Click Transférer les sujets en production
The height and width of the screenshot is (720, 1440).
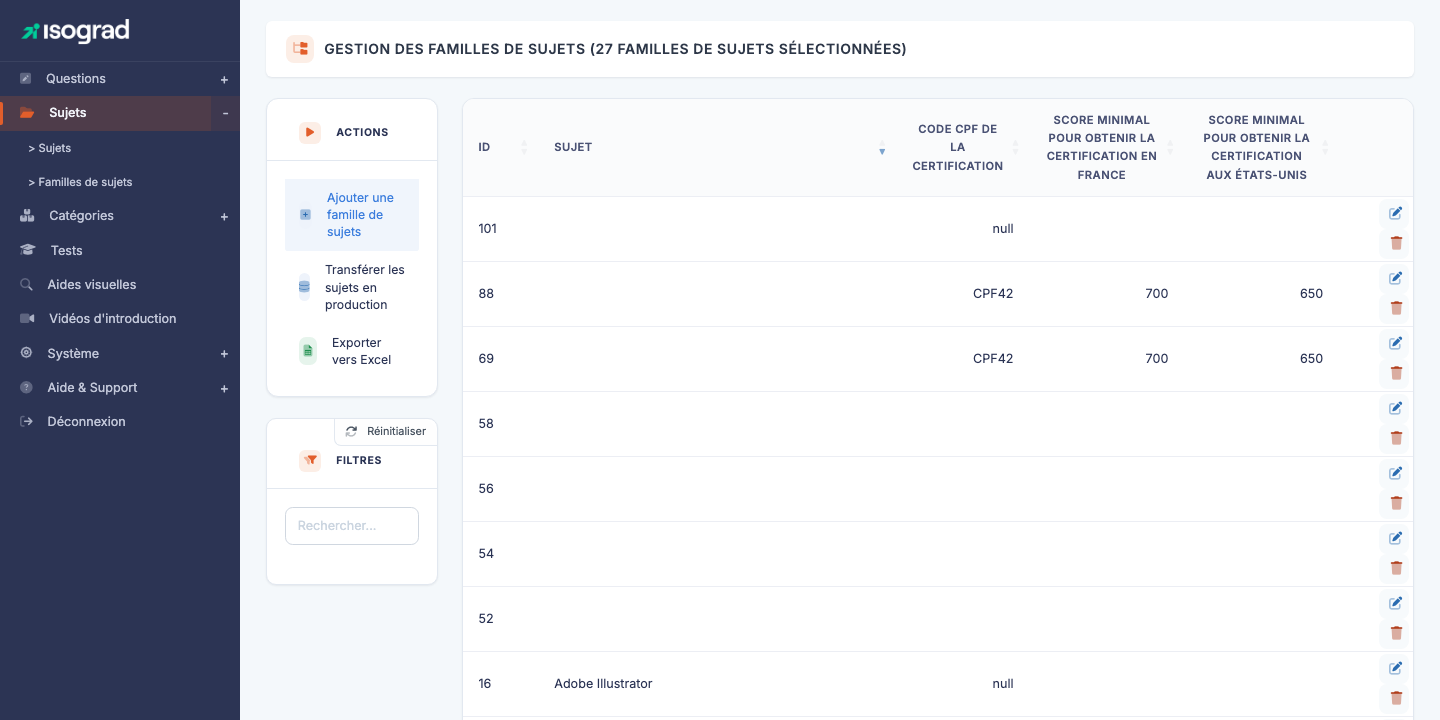[x=352, y=287]
